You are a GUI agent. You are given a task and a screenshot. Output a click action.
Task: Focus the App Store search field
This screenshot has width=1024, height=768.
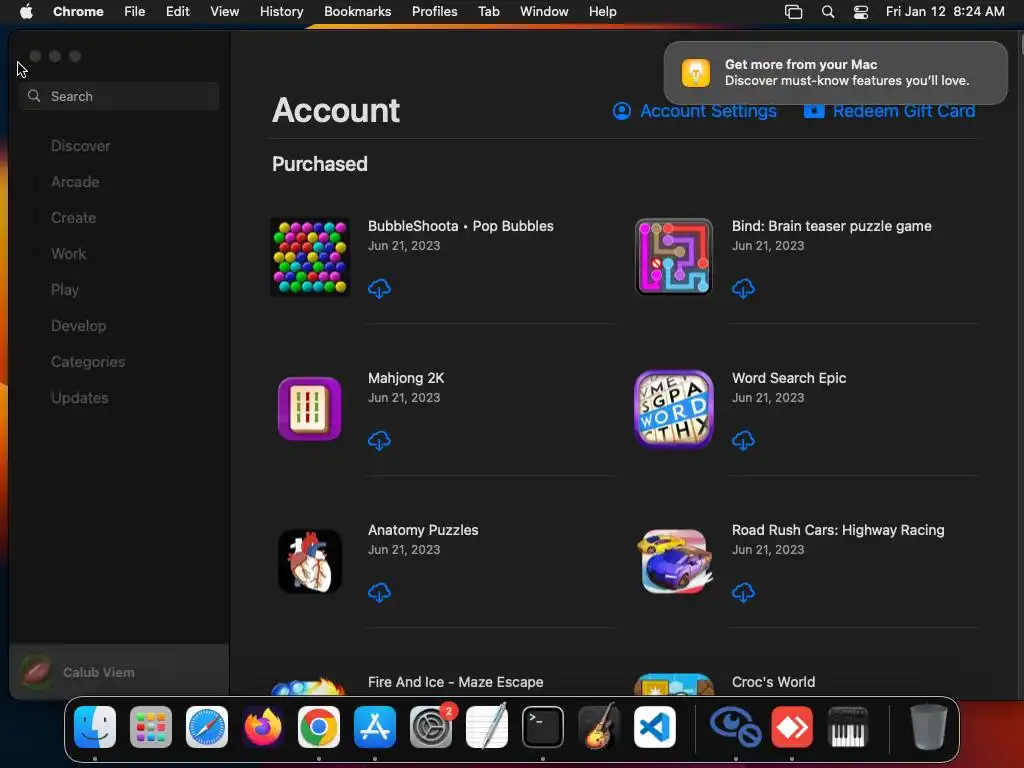click(119, 96)
